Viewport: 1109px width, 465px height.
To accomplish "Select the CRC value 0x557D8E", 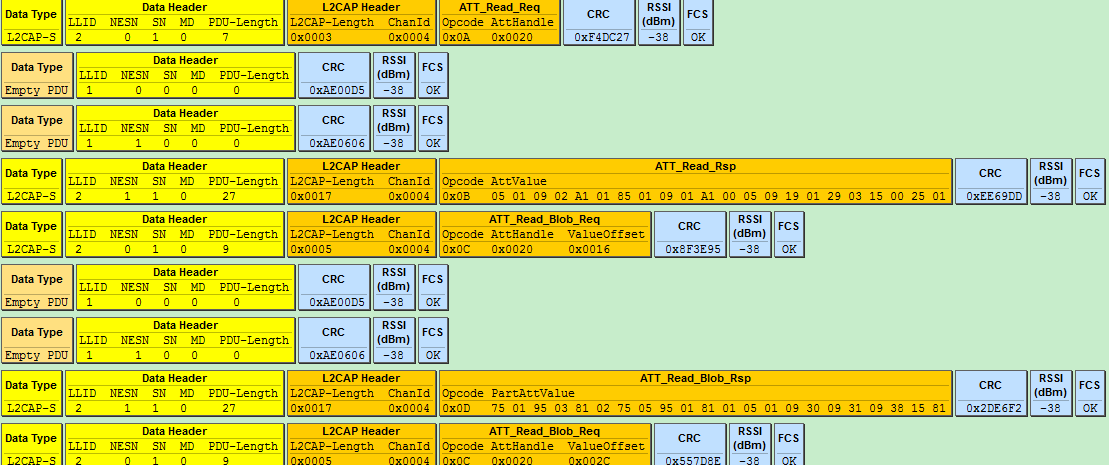I will (689, 459).
